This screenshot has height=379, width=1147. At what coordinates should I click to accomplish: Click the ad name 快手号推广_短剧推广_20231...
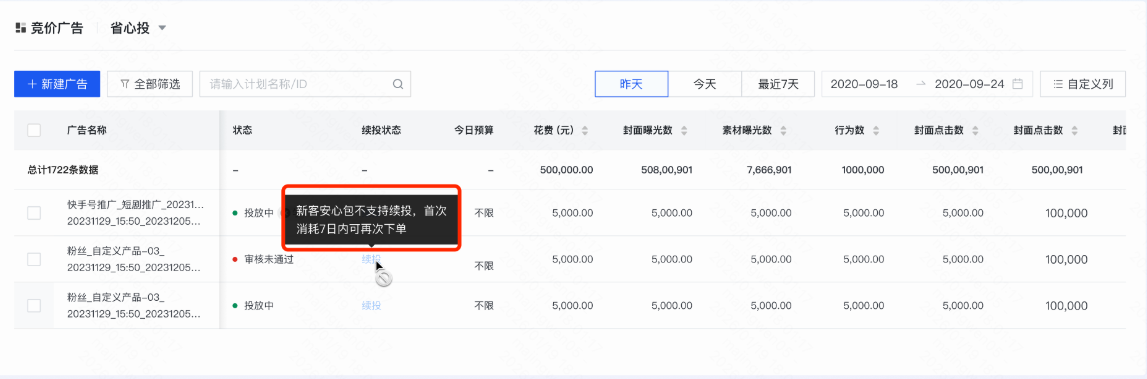click(x=135, y=204)
